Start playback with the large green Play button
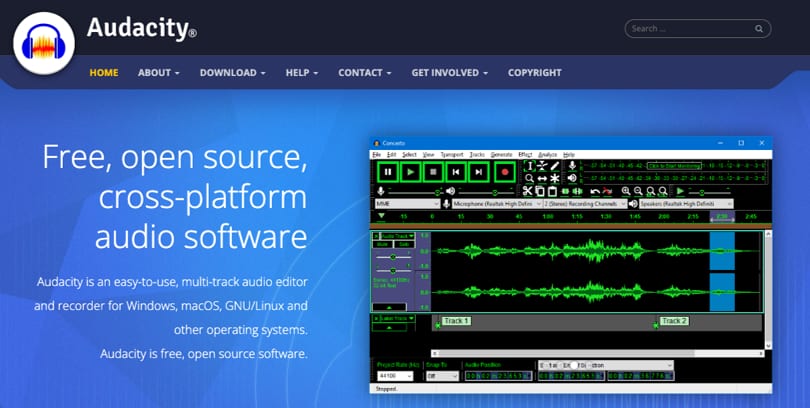 click(x=411, y=172)
